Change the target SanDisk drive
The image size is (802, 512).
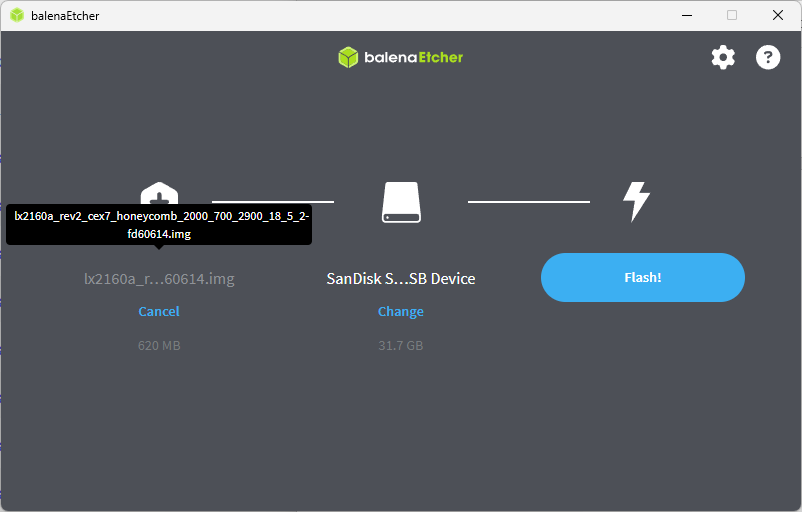(x=400, y=311)
